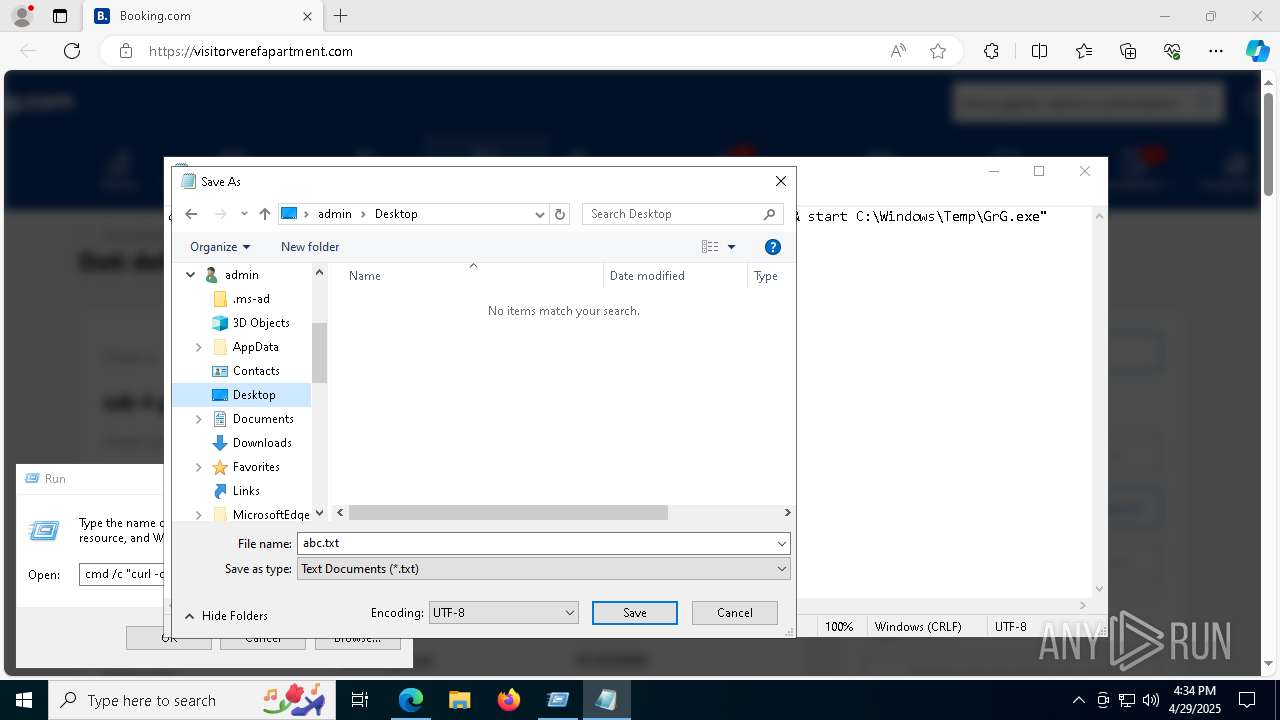Select Contacts in folder tree
Screen dimensions: 1280x720
[256, 371]
